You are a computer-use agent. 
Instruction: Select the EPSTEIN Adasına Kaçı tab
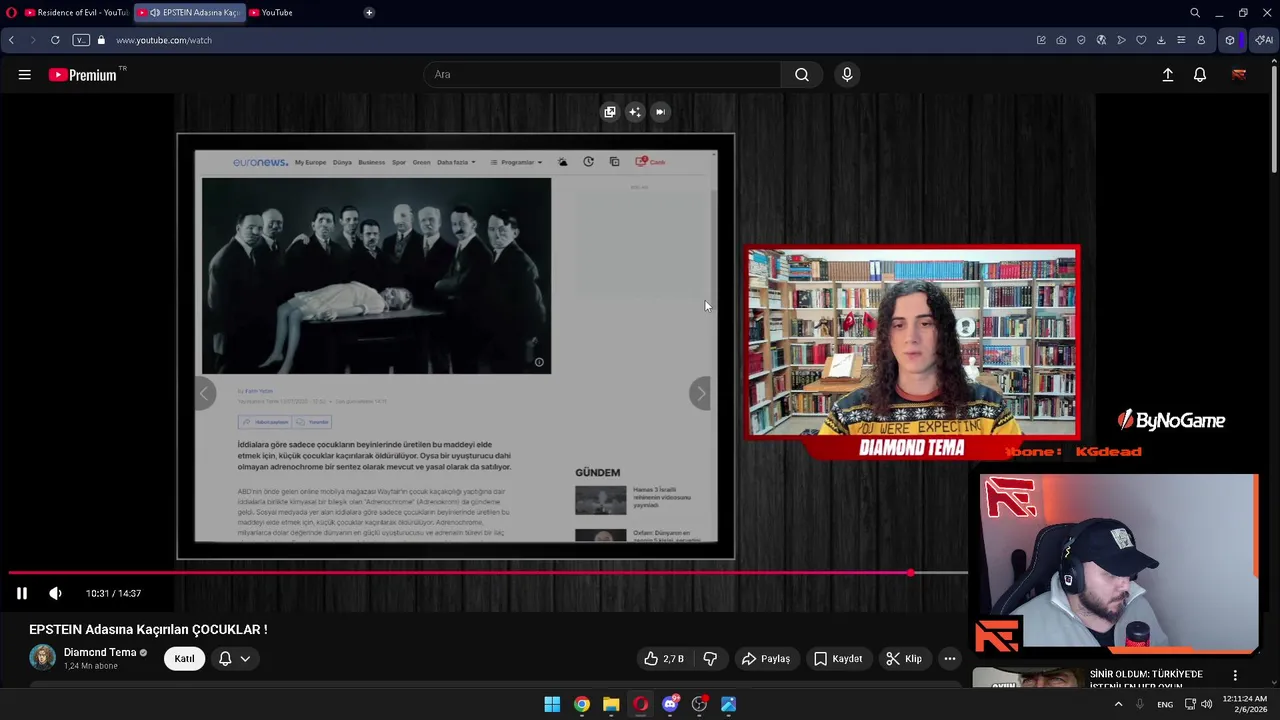189,13
